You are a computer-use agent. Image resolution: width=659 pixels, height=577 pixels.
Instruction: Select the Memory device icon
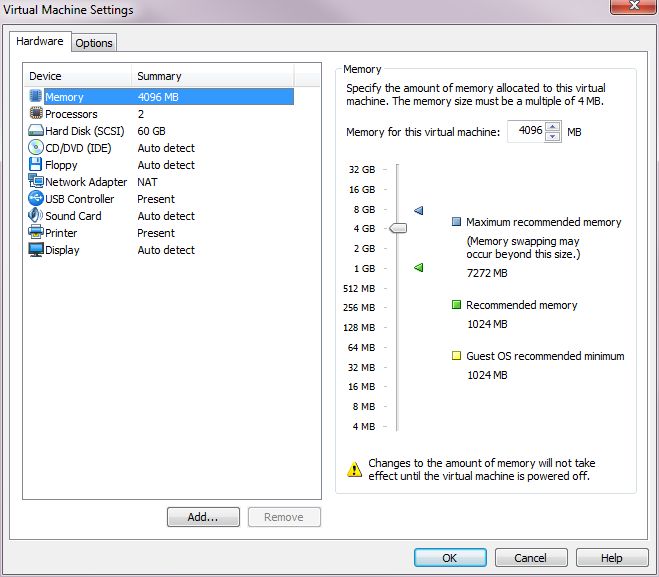pyautogui.click(x=36, y=97)
